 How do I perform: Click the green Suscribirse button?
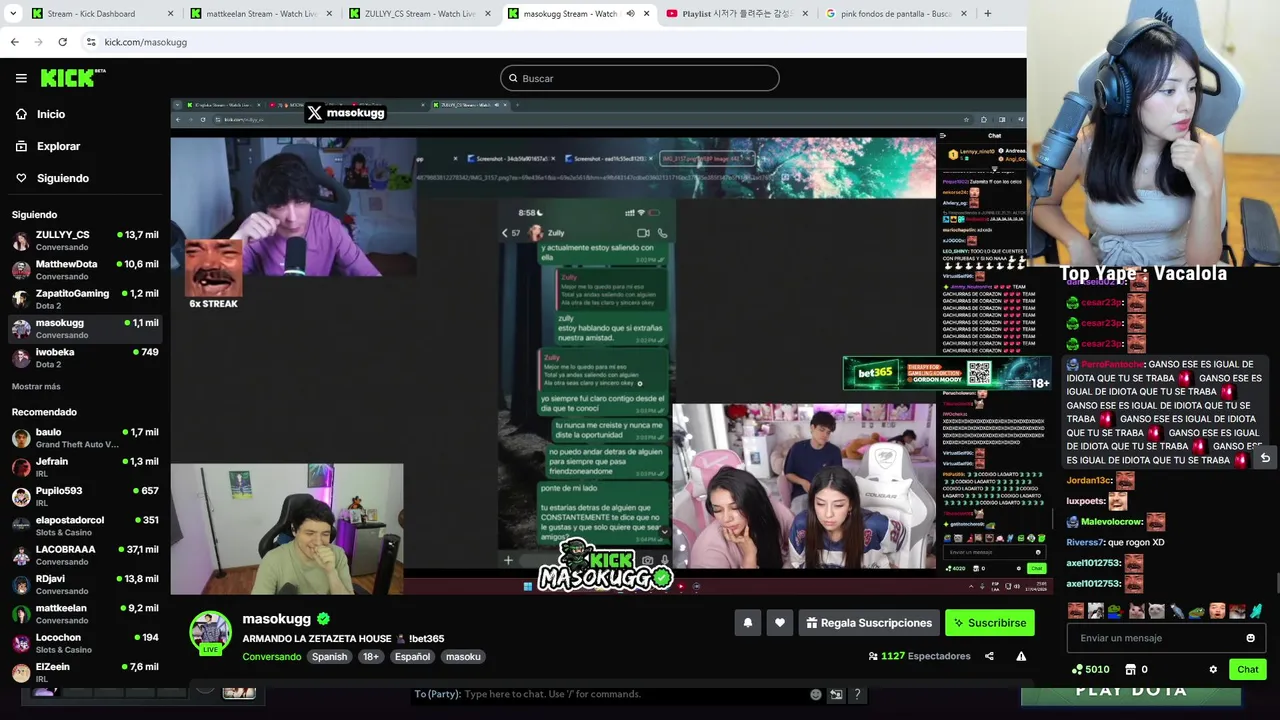tap(990, 623)
